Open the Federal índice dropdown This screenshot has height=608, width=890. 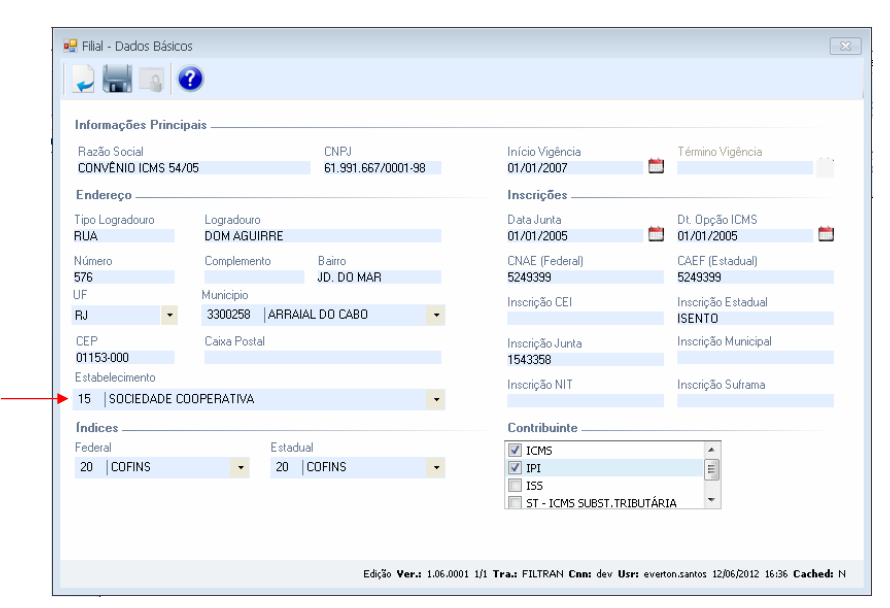(240, 467)
